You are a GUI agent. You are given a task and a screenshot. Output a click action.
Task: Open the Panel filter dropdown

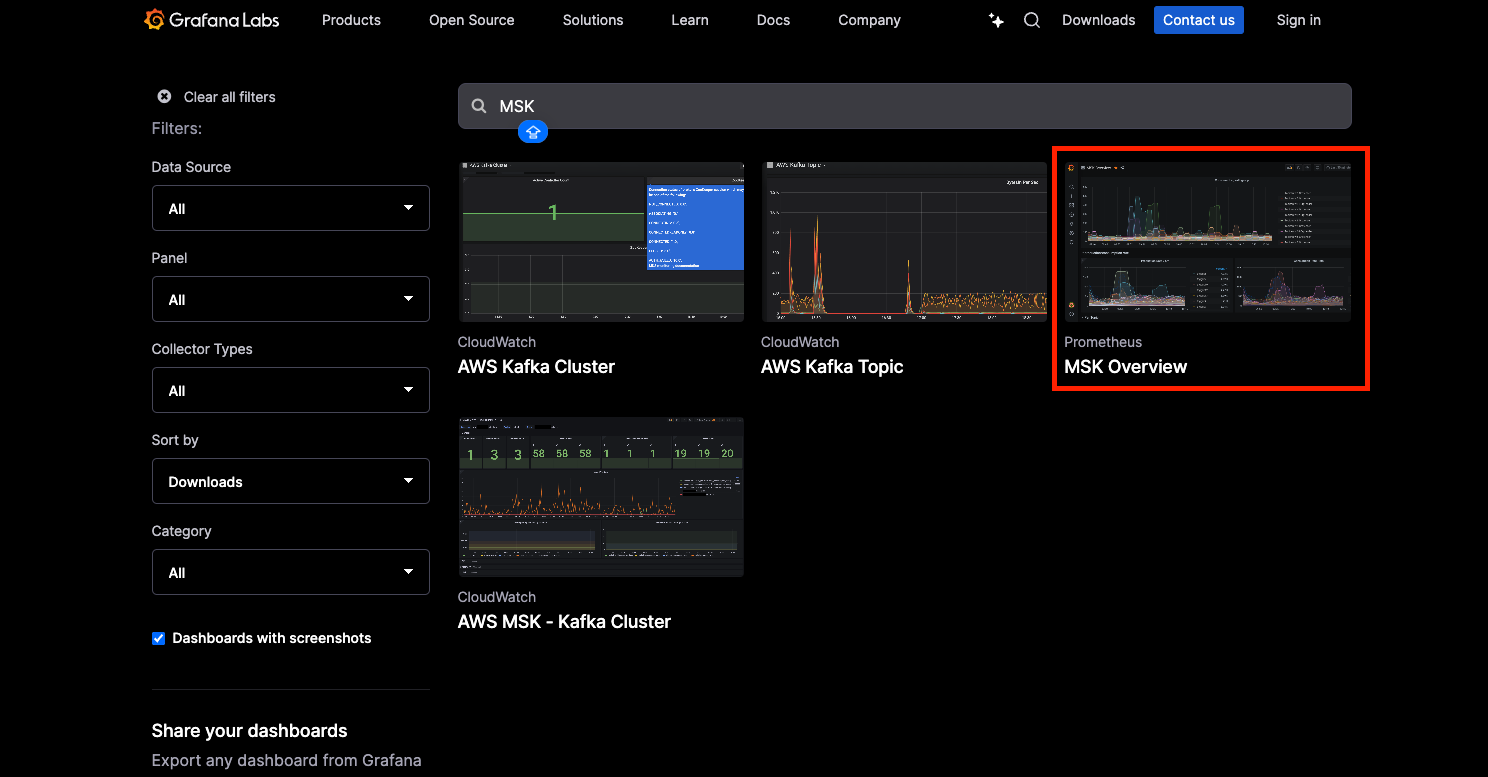291,299
